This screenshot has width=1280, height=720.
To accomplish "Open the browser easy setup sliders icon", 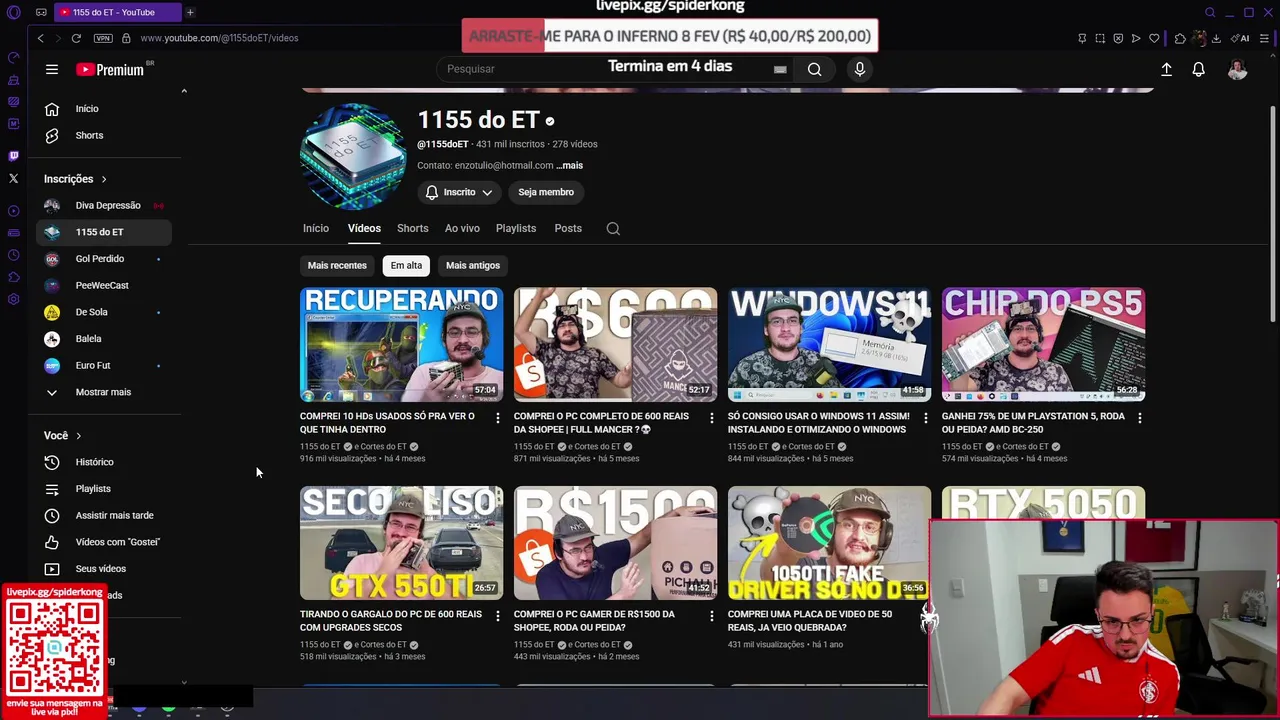I will click(x=1265, y=38).
